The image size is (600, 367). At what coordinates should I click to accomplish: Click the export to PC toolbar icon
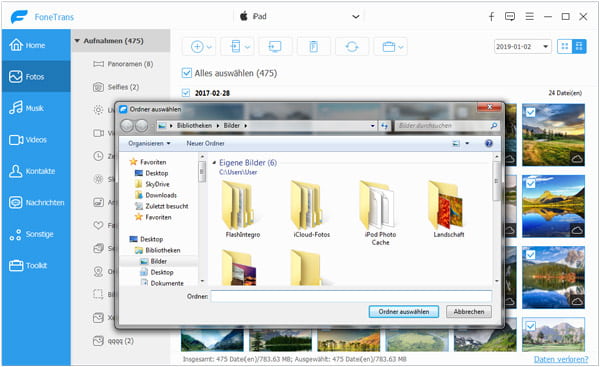[x=275, y=47]
